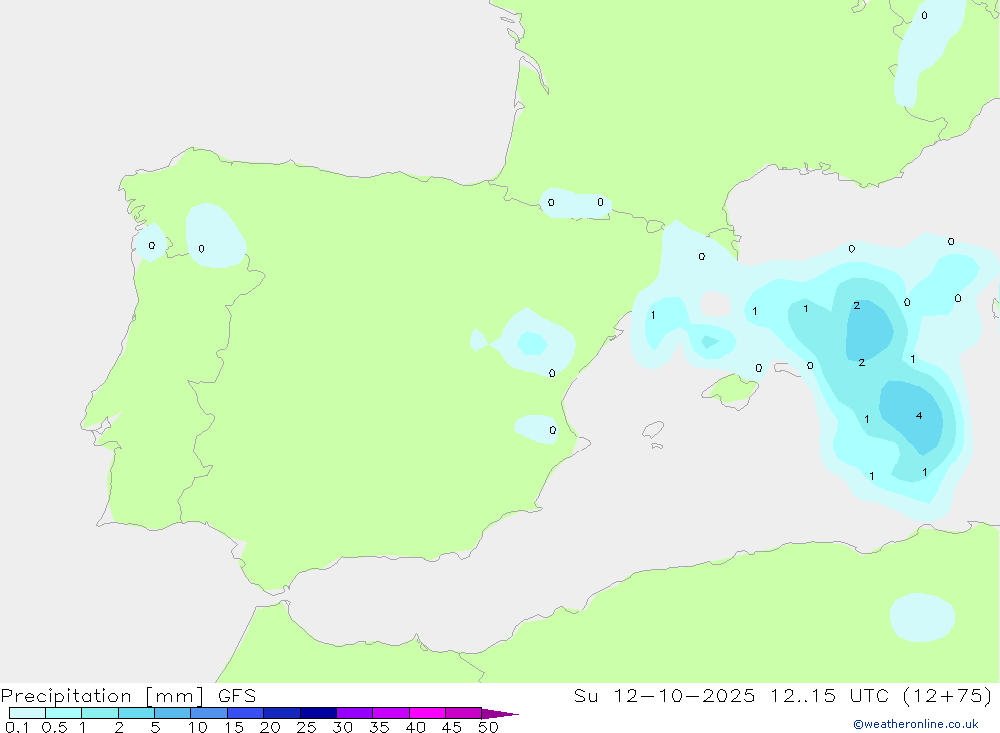Click the 'Precipitation [mm] GFS' title text
Screen dimensions: 1000x733
pyautogui.click(x=128, y=695)
